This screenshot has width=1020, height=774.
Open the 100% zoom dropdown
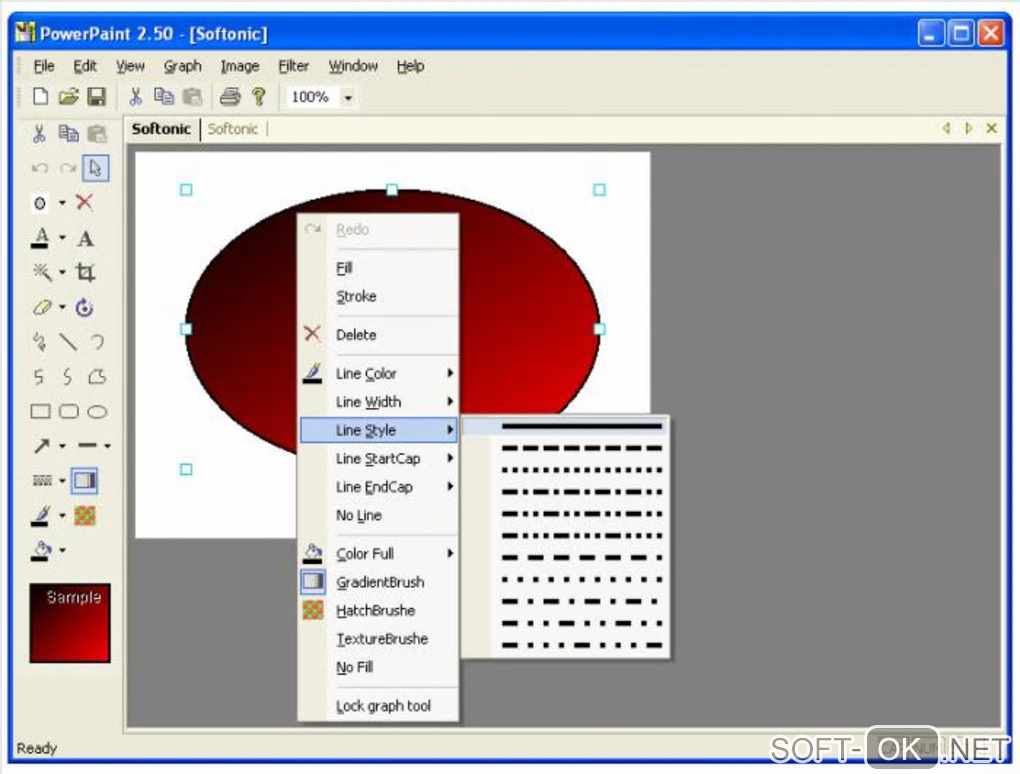coord(348,98)
